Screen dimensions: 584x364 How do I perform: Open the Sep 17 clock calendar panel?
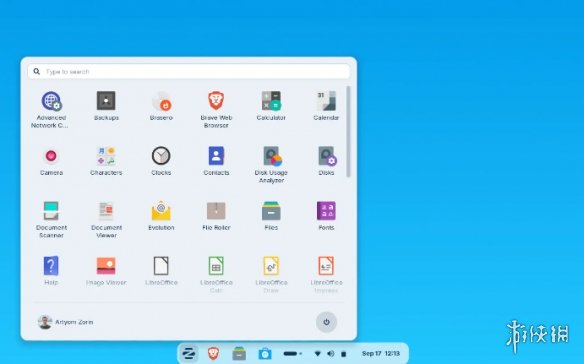[x=381, y=353]
